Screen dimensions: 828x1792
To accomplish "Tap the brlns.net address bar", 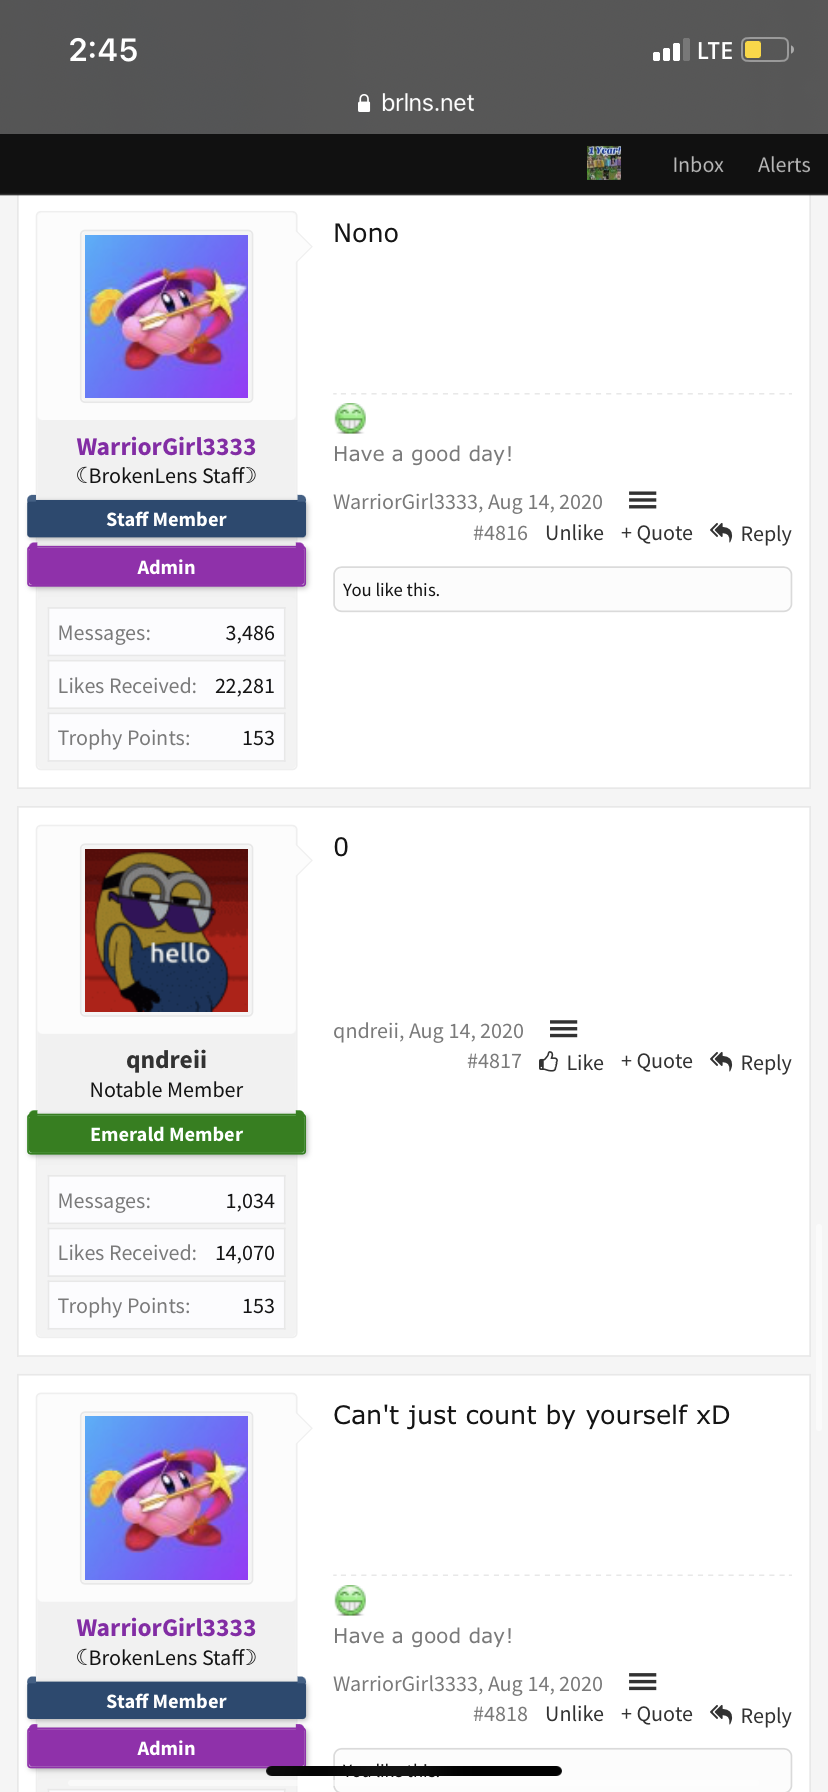I will pyautogui.click(x=414, y=103).
